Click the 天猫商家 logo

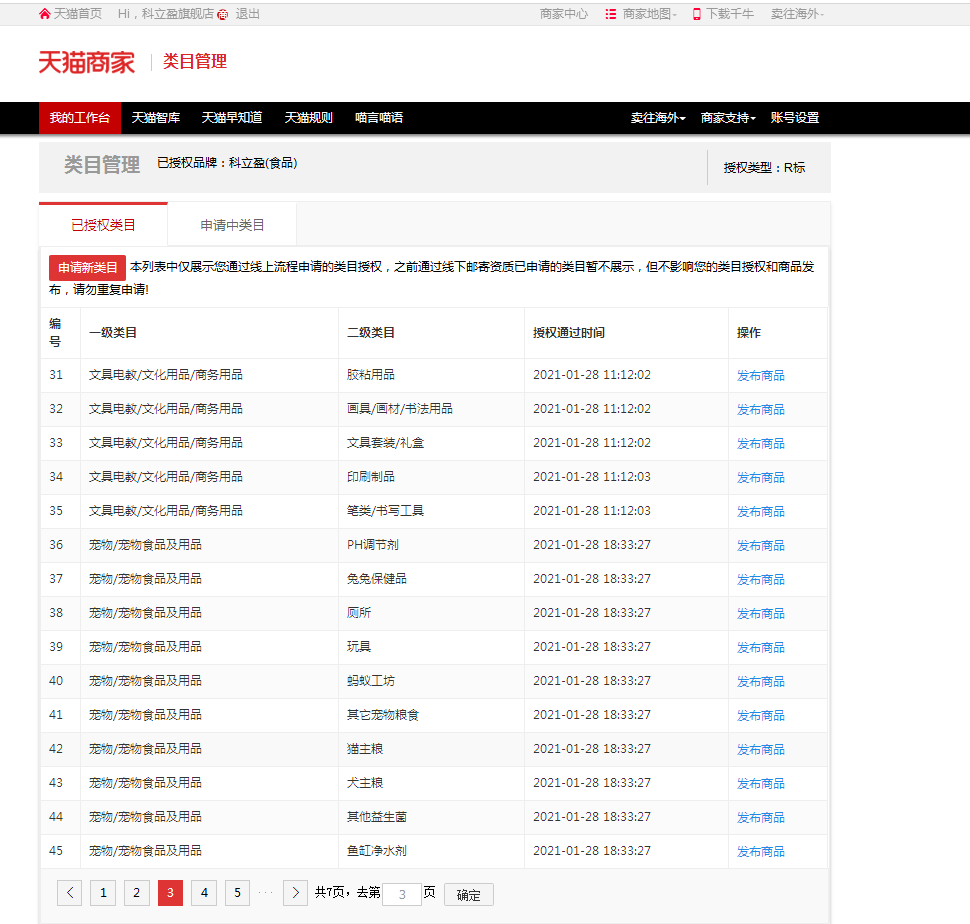pyautogui.click(x=87, y=62)
